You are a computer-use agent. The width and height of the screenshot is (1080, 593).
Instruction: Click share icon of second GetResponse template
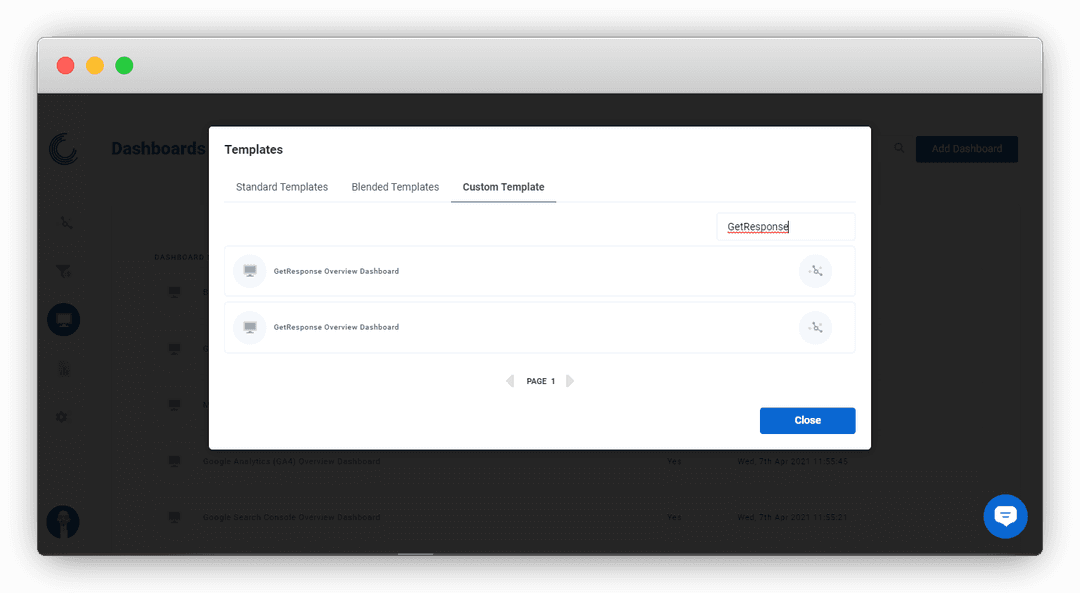[x=816, y=327]
